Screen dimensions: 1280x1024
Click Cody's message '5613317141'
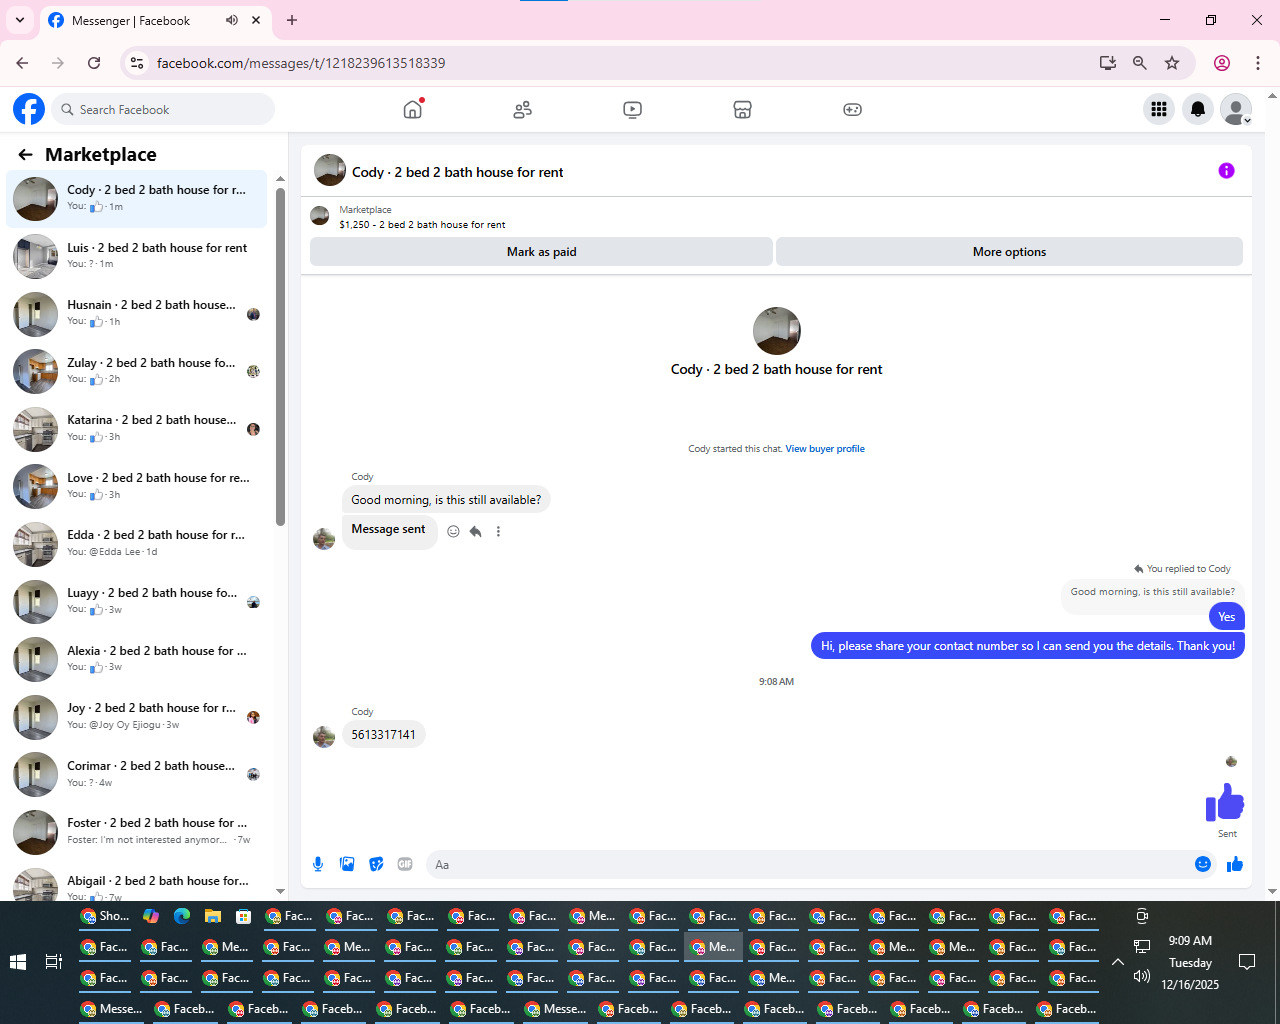[x=383, y=734]
